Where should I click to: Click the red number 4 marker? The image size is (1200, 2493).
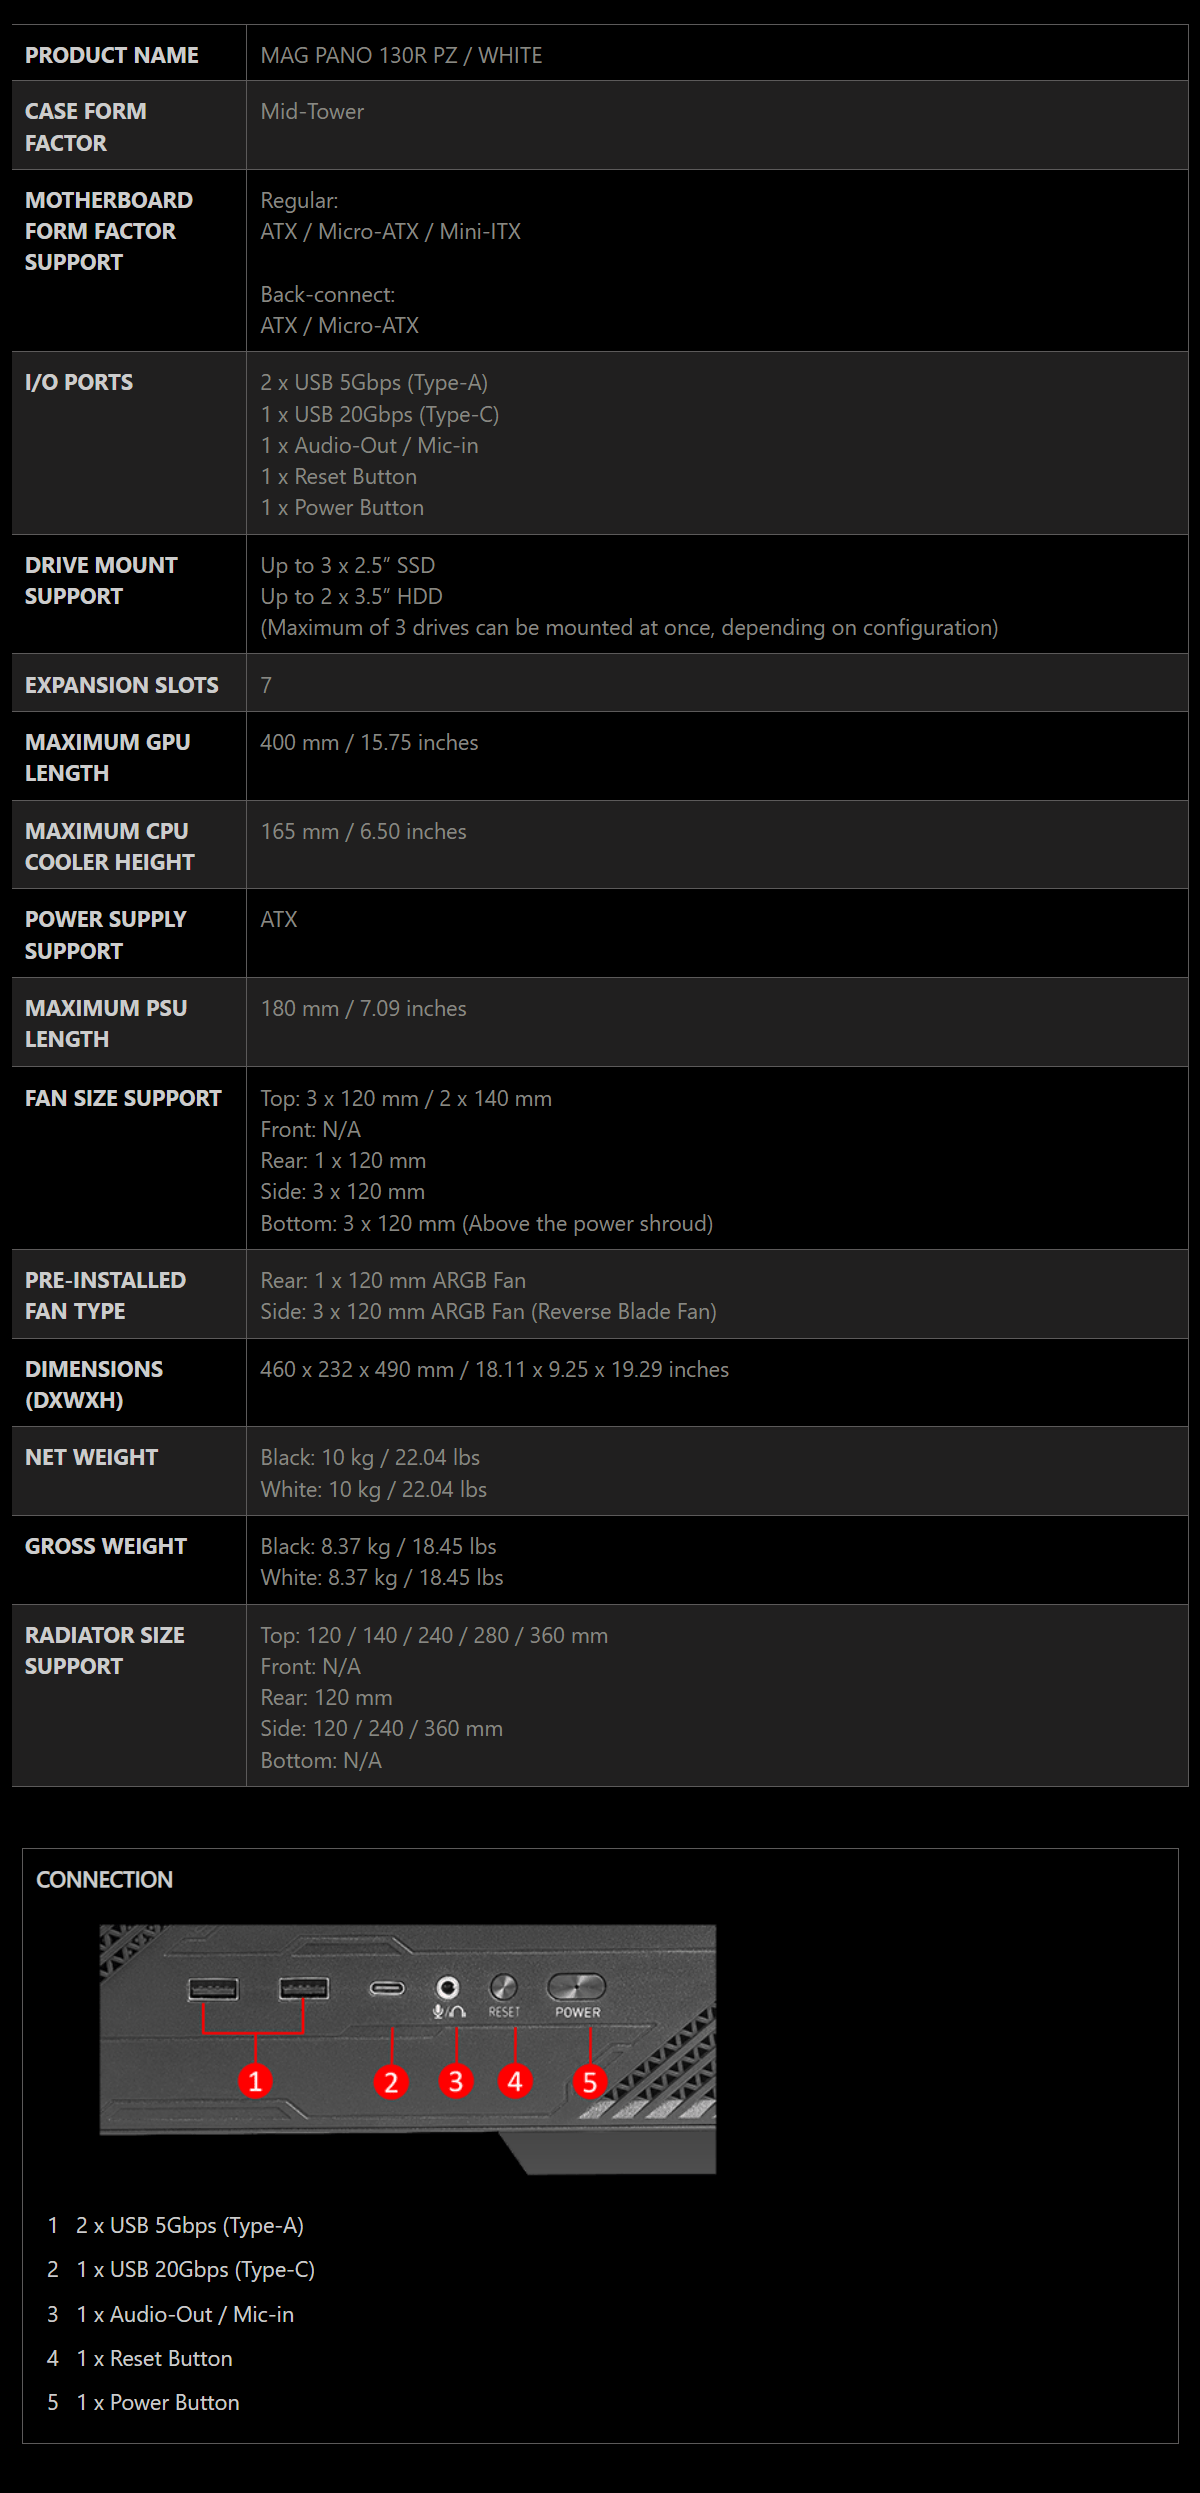pos(515,2081)
